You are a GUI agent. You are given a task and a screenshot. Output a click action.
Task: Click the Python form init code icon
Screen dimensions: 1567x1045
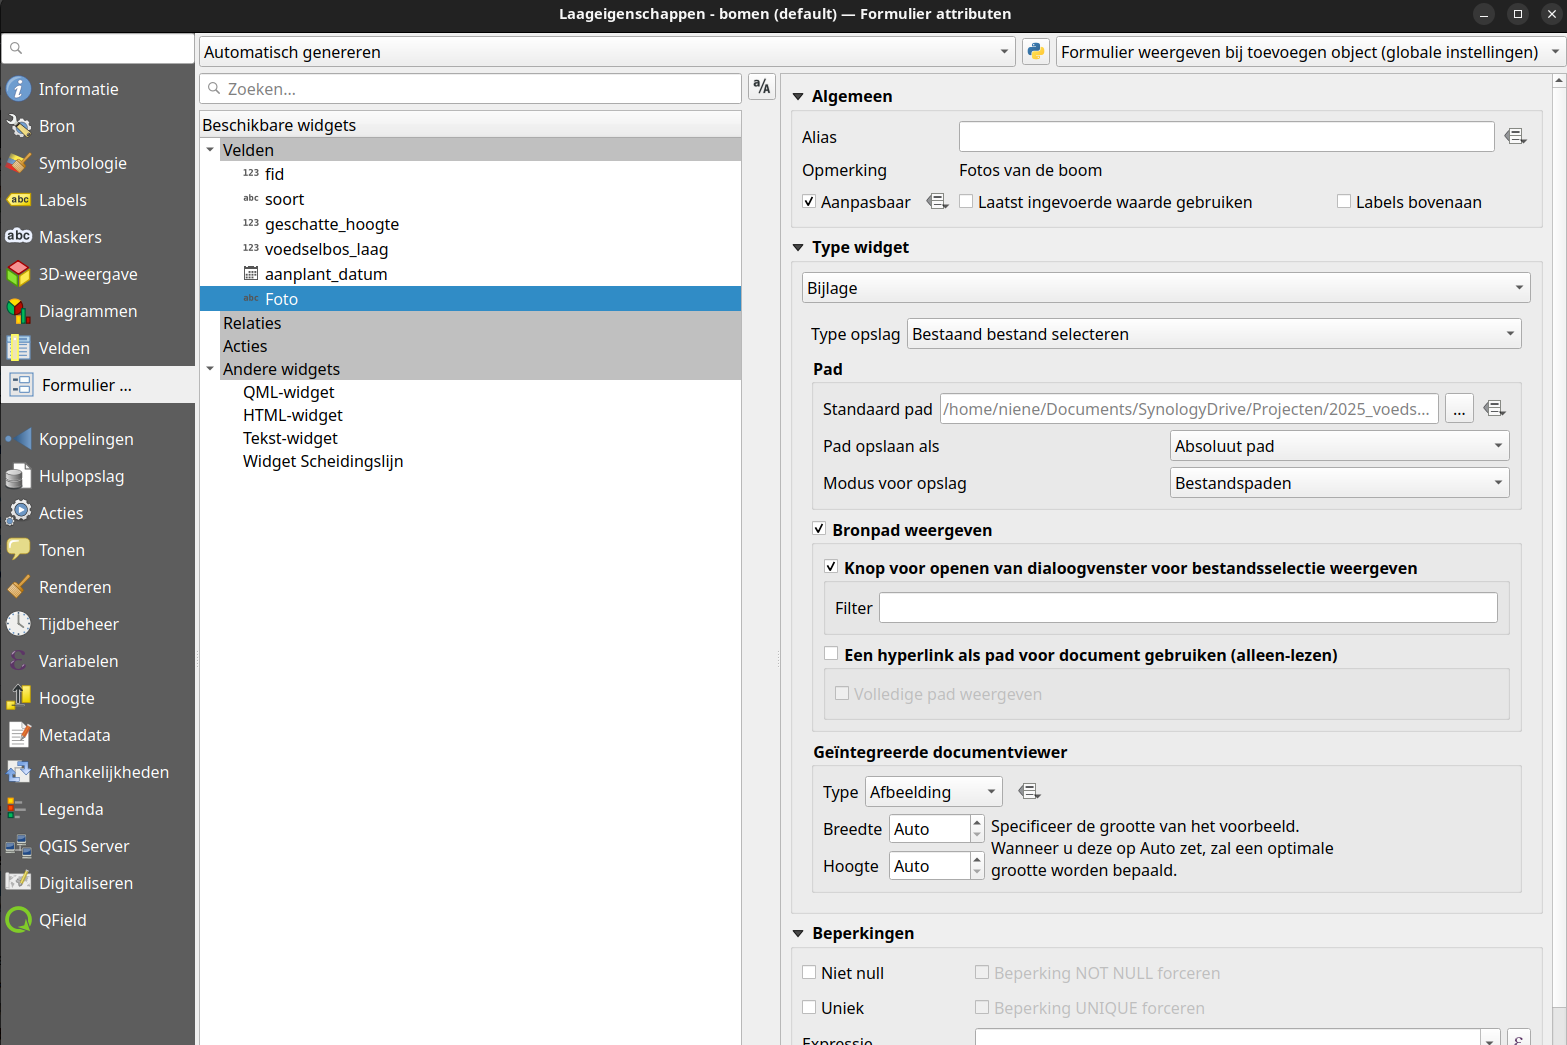1035,52
